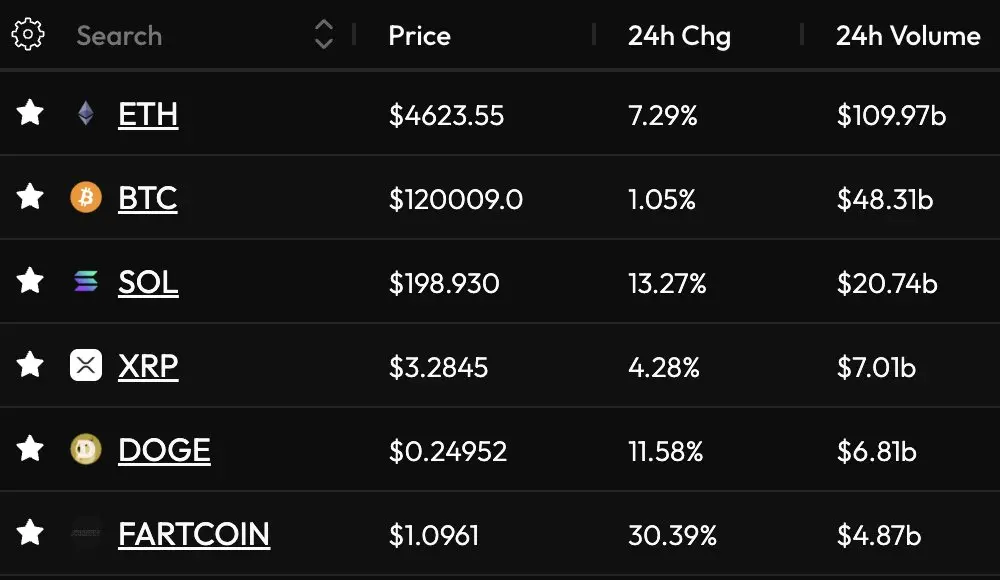Sort by 24h Volume column header
The height and width of the screenshot is (580, 1000).
point(908,36)
